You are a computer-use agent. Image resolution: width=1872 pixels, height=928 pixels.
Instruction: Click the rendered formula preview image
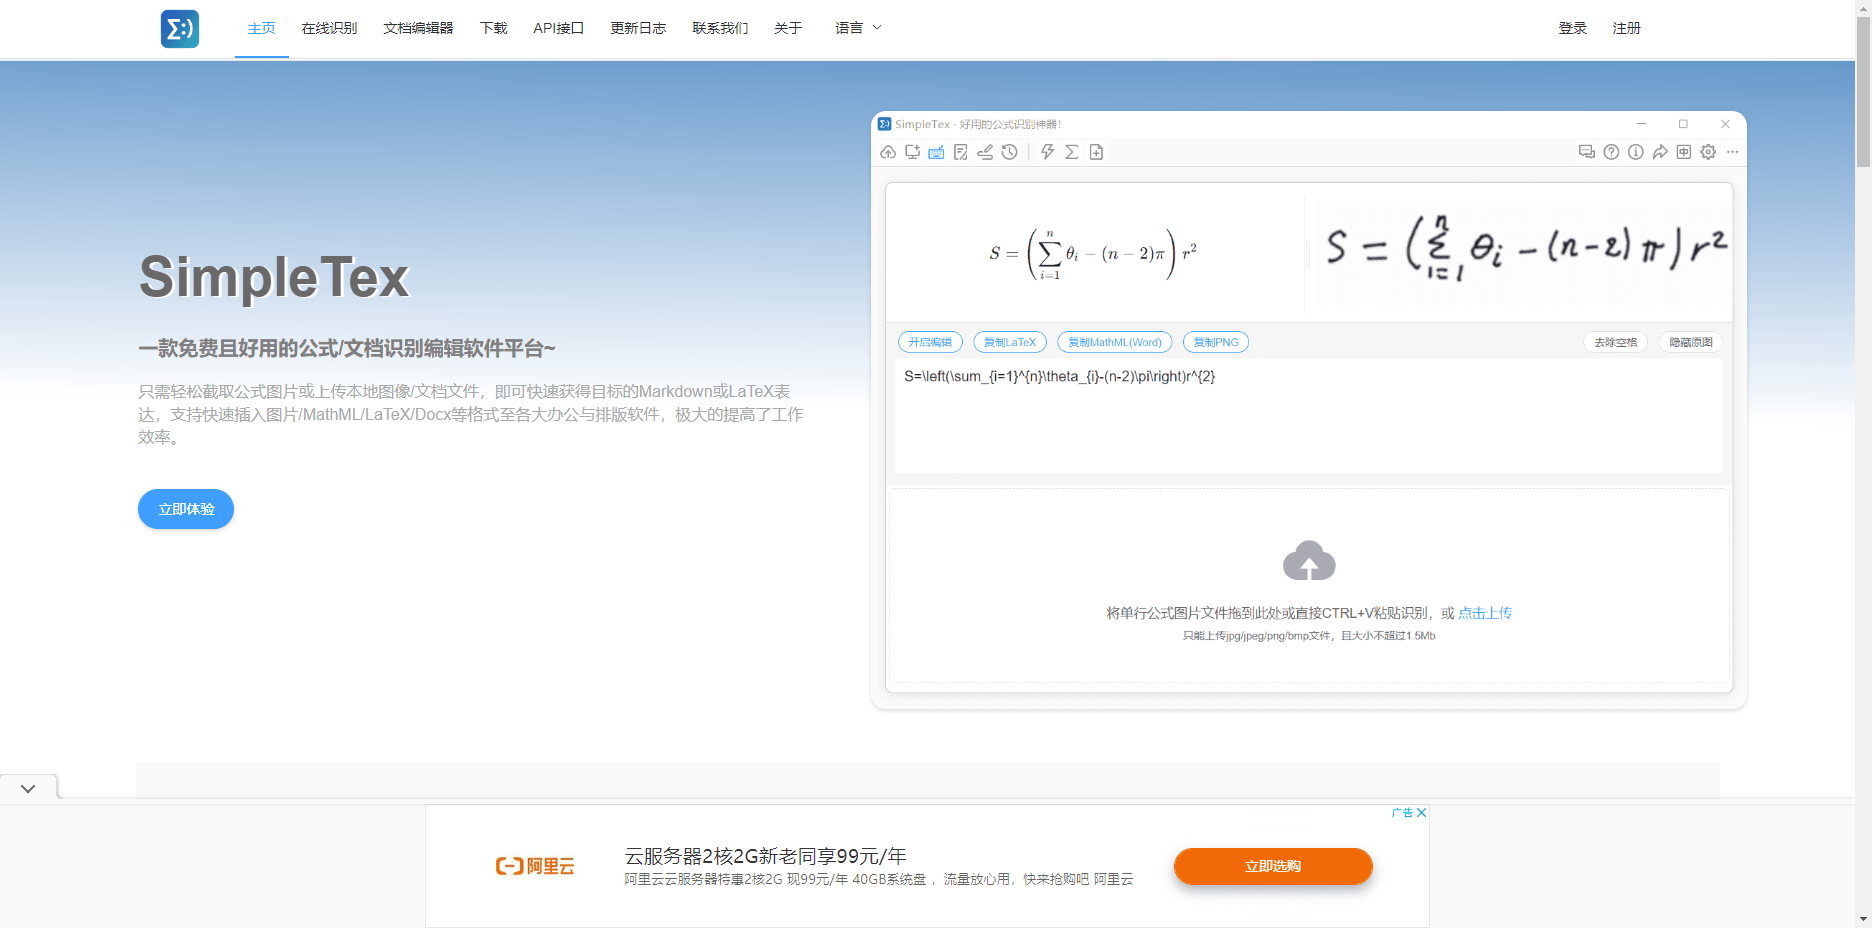(x=1093, y=254)
